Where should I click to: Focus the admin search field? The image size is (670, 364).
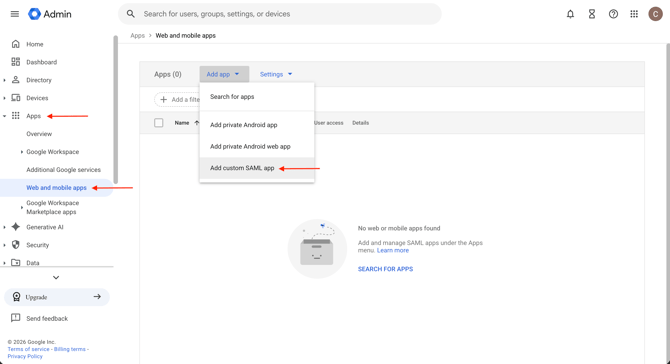280,14
